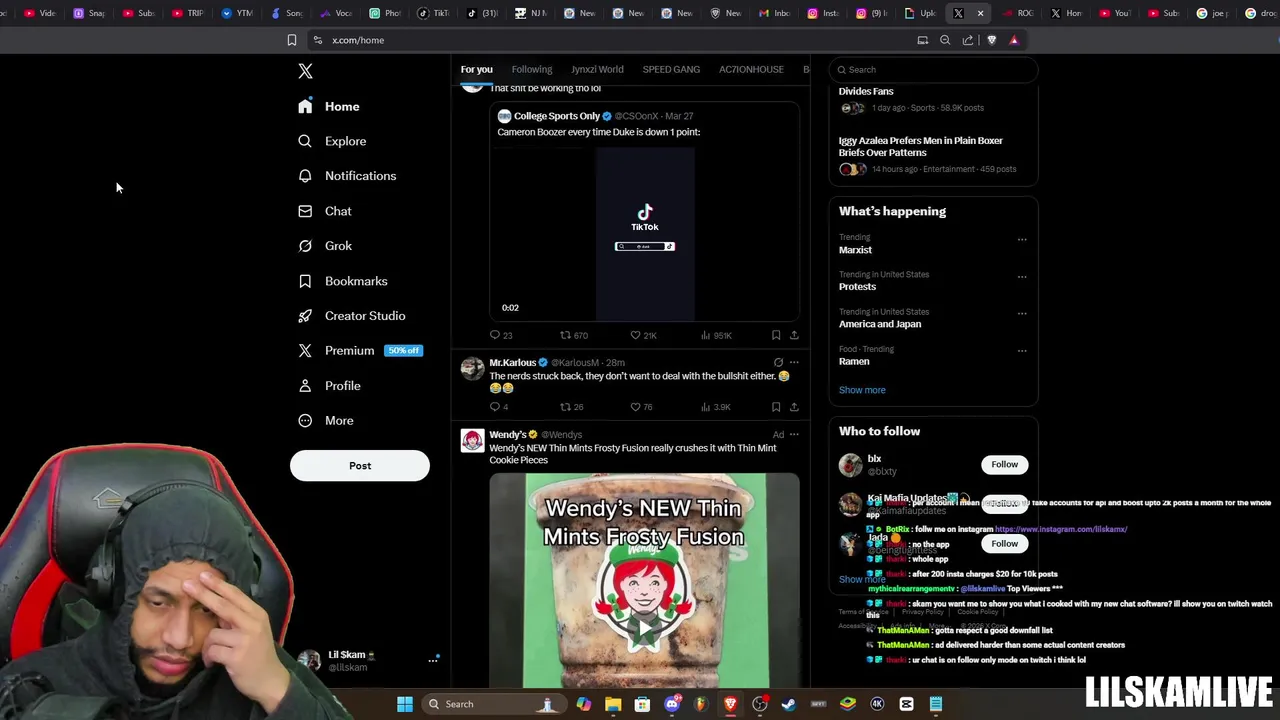
Task: Open more options for Protests trend
Action: (x=1022, y=276)
